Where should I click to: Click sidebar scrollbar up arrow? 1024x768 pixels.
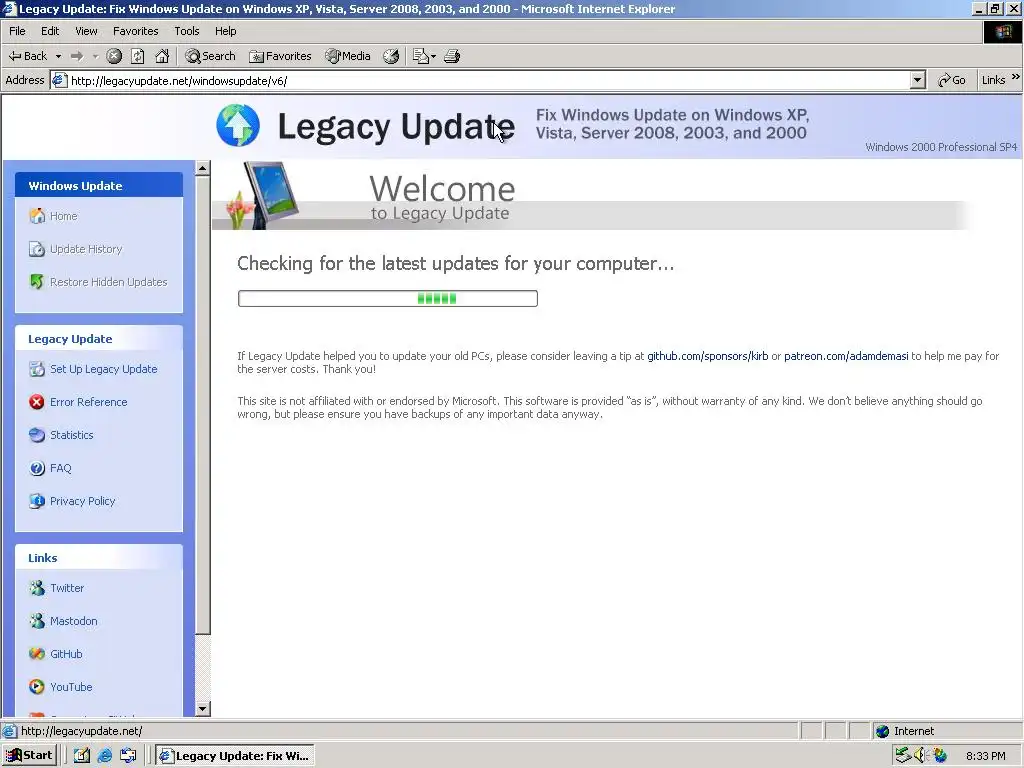pyautogui.click(x=202, y=168)
